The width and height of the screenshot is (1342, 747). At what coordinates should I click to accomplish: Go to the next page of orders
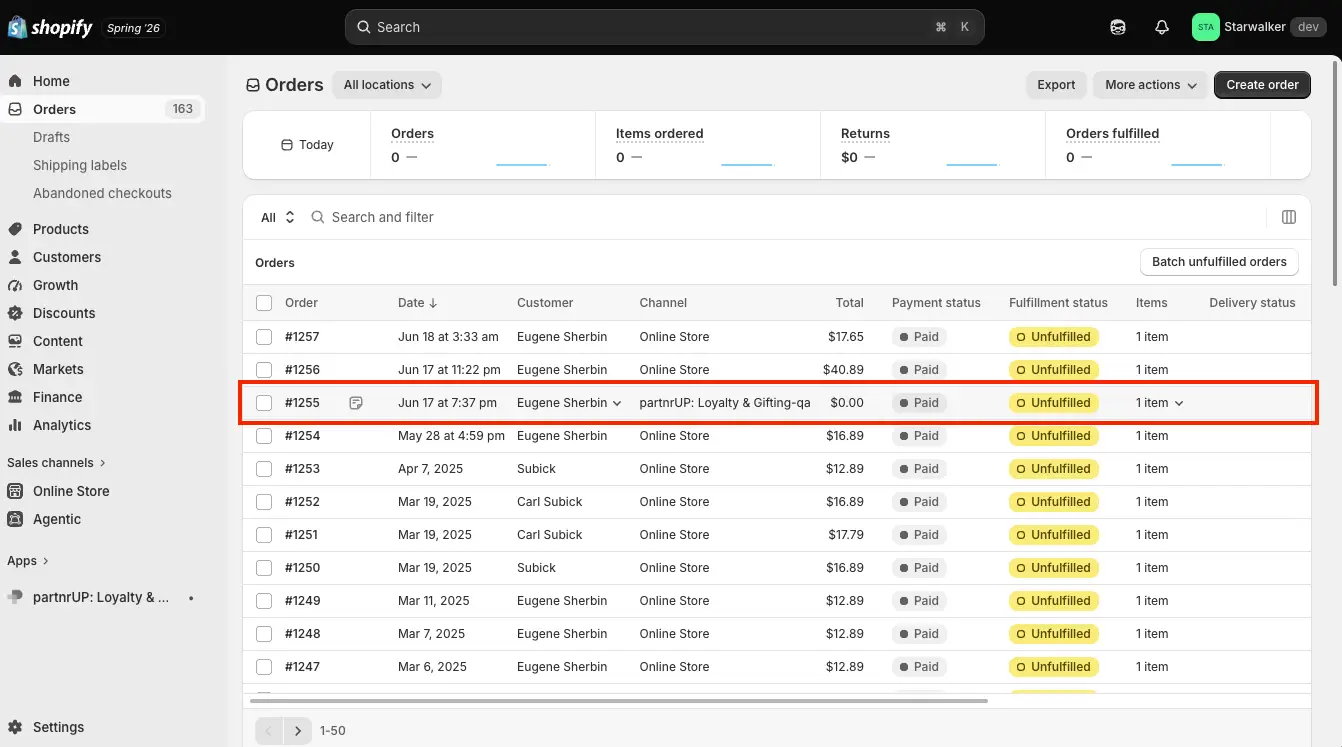pos(297,731)
